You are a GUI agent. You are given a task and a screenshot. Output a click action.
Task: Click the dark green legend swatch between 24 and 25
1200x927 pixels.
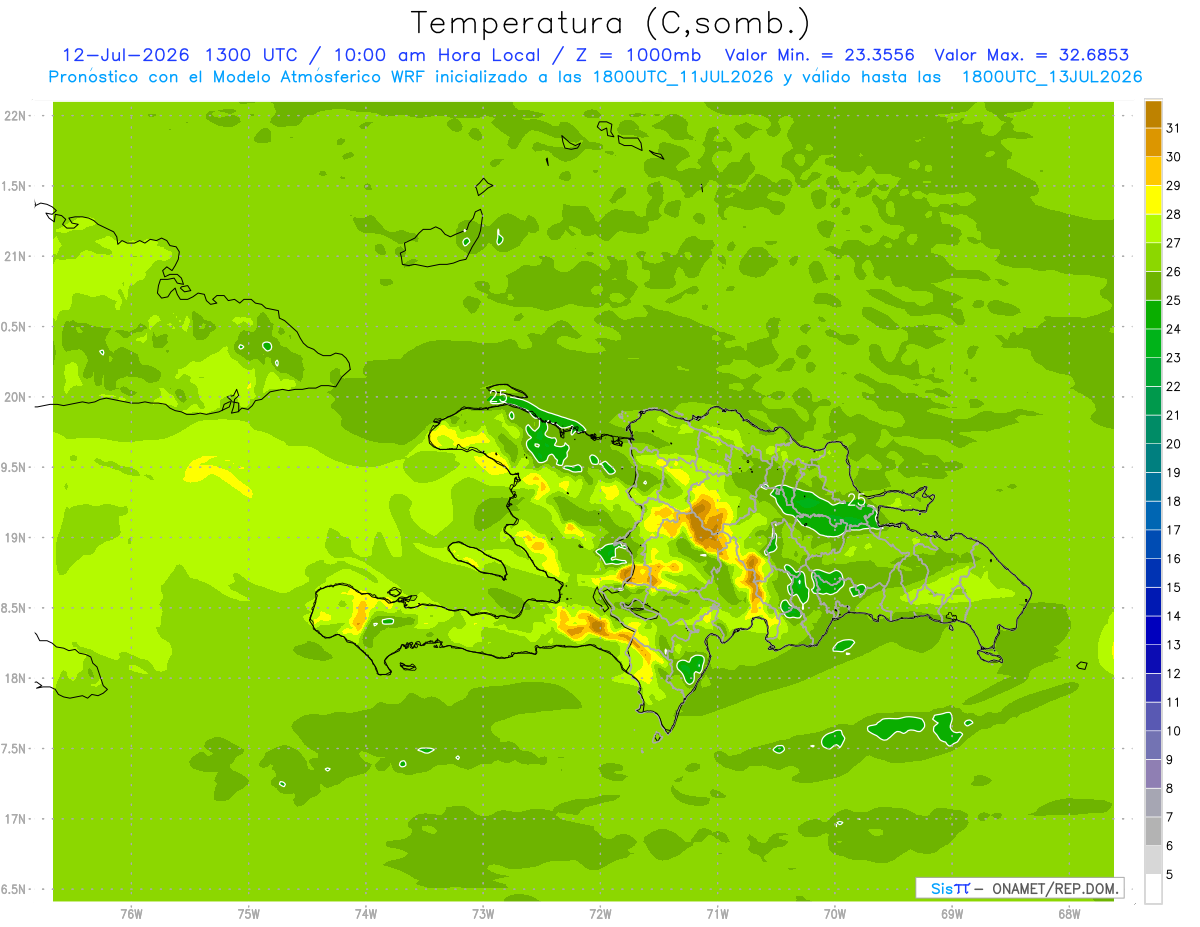pos(1153,314)
